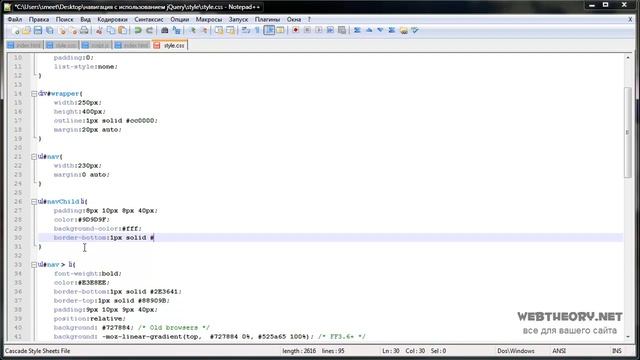Collapse the div#wrapper fold marker
Screen dimensions: 640x360
point(34,94)
